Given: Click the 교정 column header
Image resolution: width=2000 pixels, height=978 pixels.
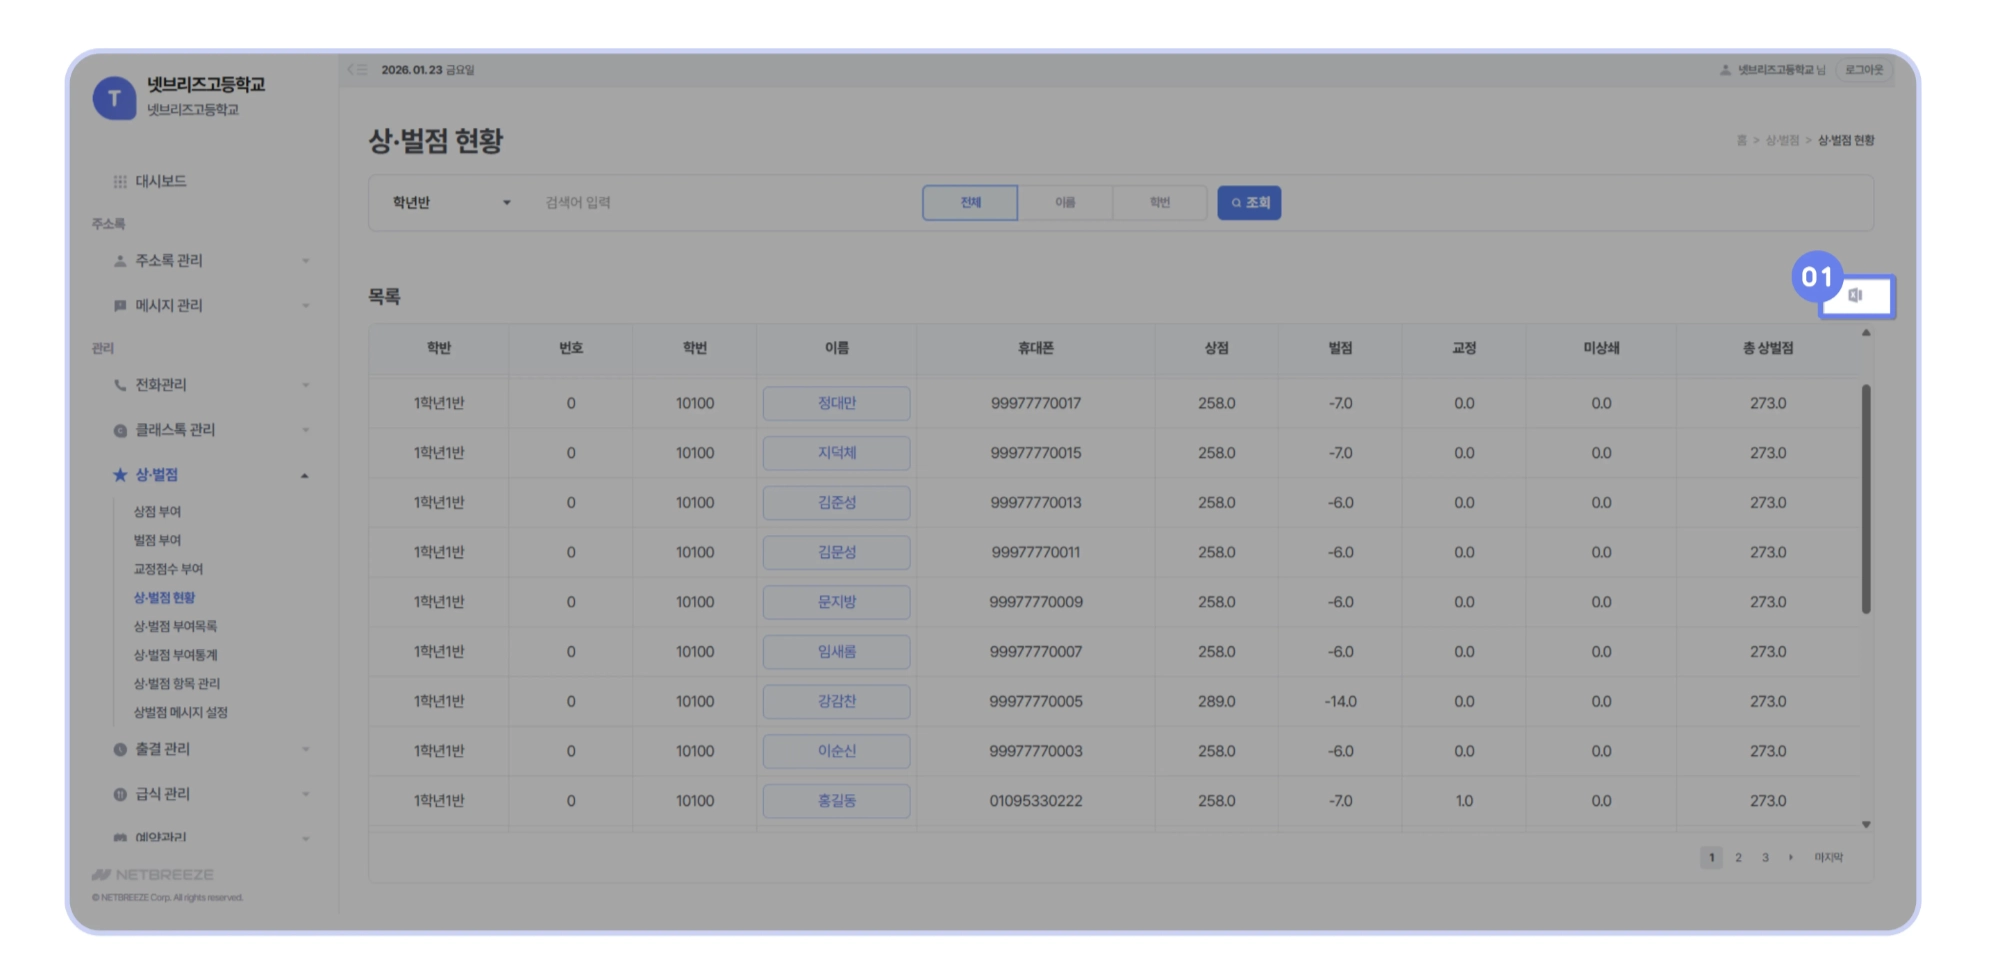Looking at the screenshot, I should (1464, 348).
